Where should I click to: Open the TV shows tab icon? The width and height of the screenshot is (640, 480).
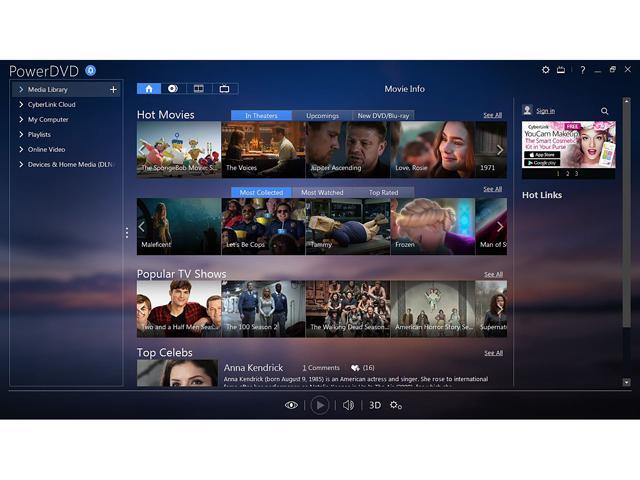click(224, 89)
